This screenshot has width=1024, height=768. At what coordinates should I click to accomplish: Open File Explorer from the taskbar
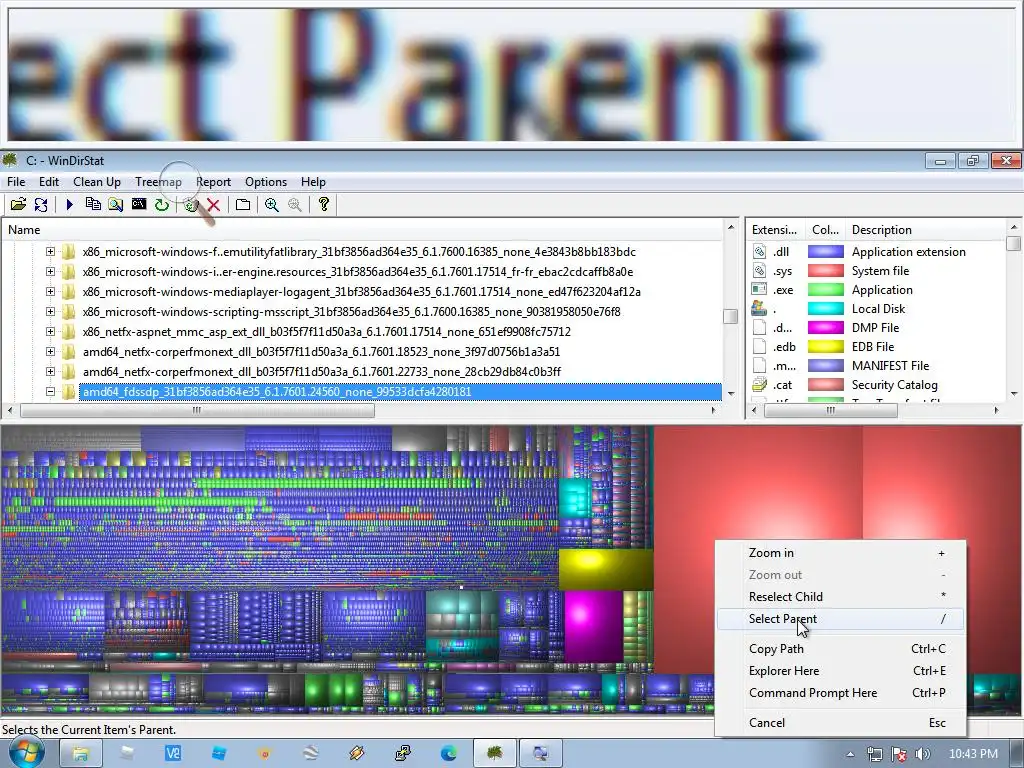click(x=80, y=754)
